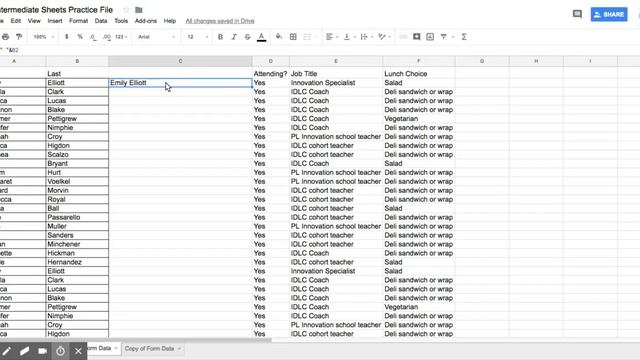Click the camera recording icon

(x=42, y=351)
